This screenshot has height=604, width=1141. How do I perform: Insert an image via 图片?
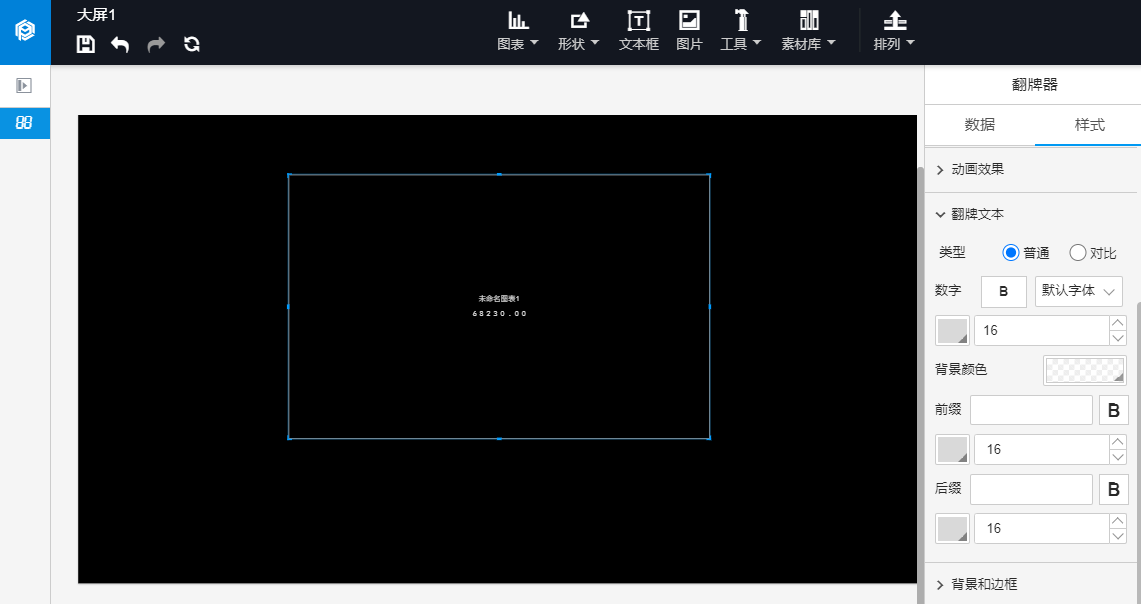[689, 31]
